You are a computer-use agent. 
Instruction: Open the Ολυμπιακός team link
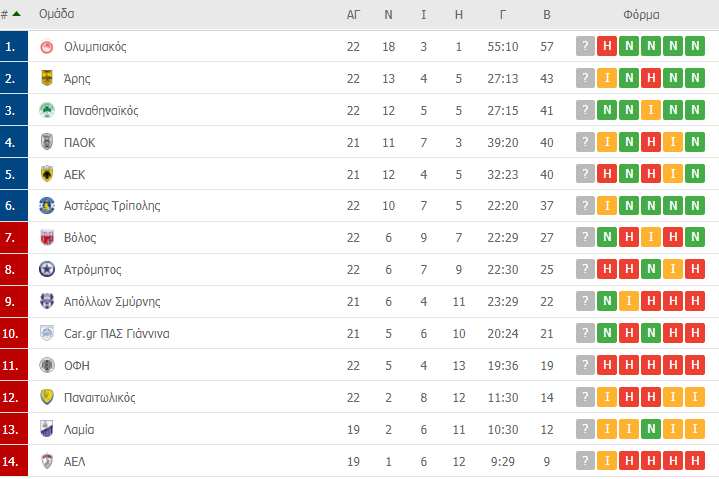95,47
